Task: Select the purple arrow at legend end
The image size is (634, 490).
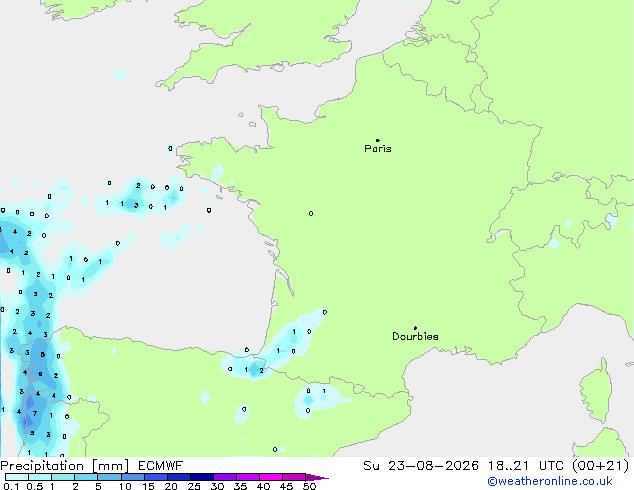Action: pos(317,477)
